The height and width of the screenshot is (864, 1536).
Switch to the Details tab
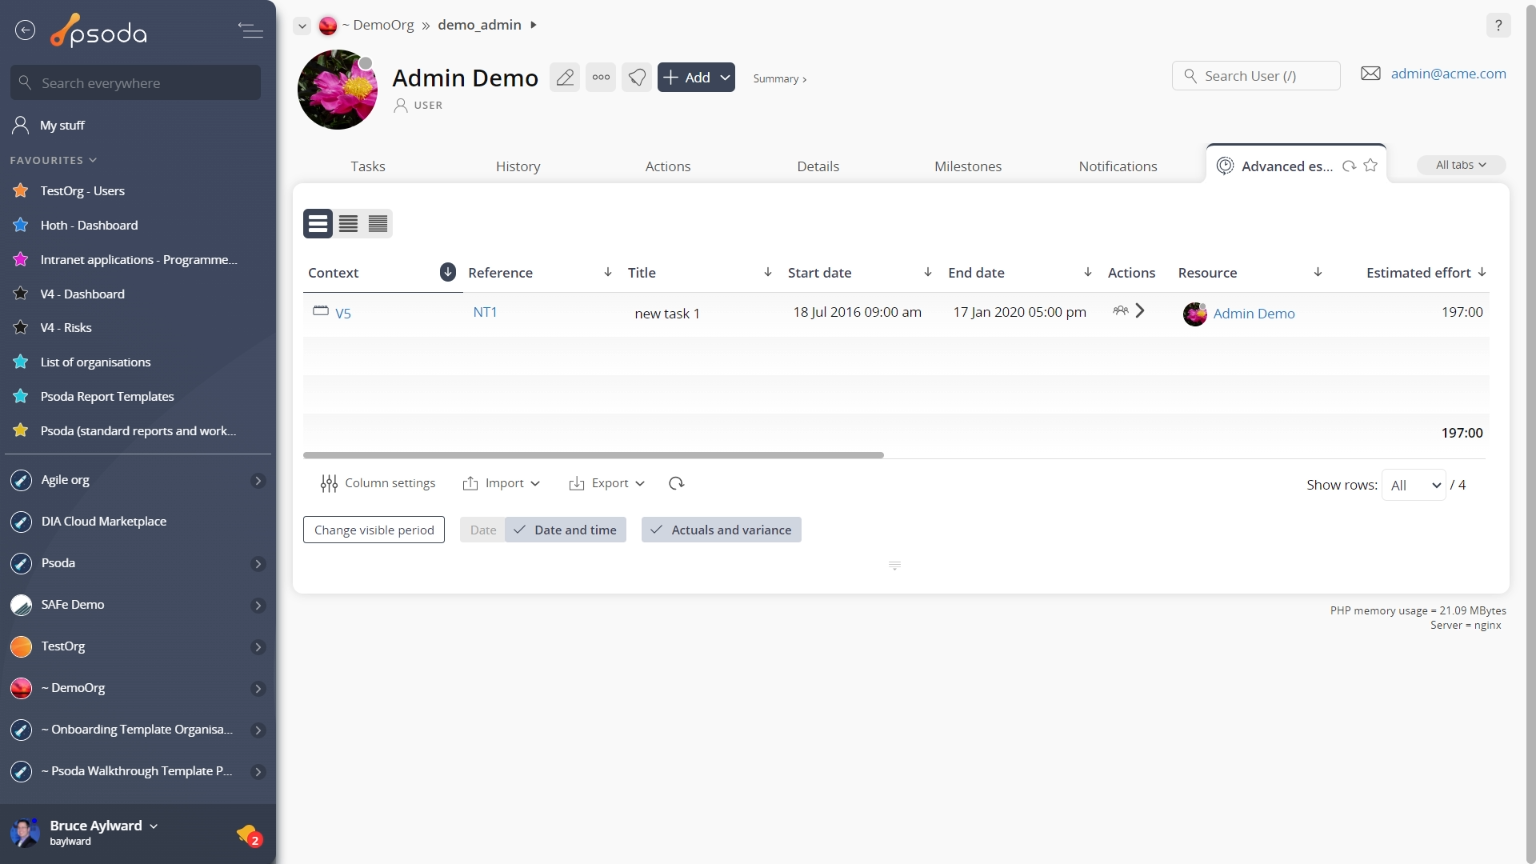818,166
